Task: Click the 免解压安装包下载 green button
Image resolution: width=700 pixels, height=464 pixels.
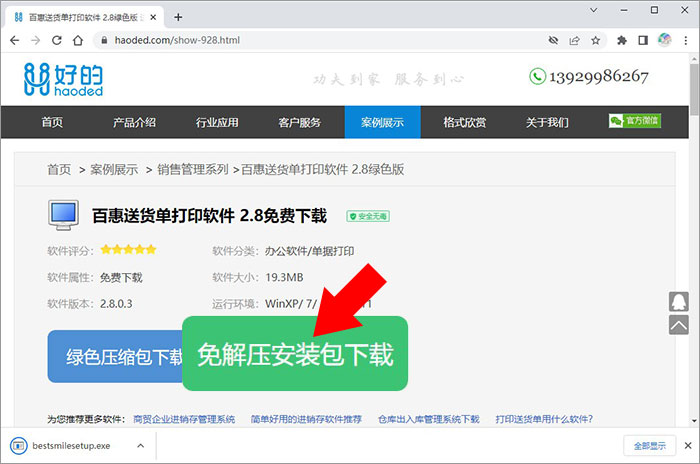Action: [295, 354]
